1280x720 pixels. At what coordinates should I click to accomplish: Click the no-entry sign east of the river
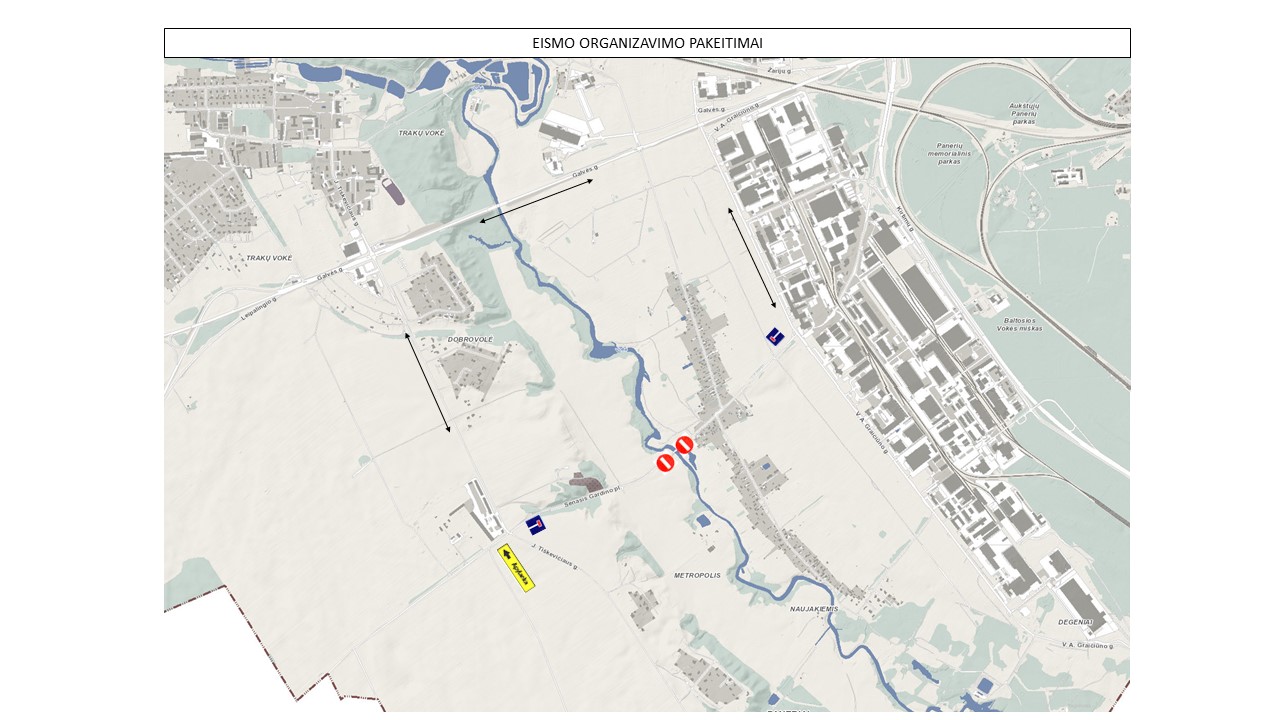click(685, 445)
